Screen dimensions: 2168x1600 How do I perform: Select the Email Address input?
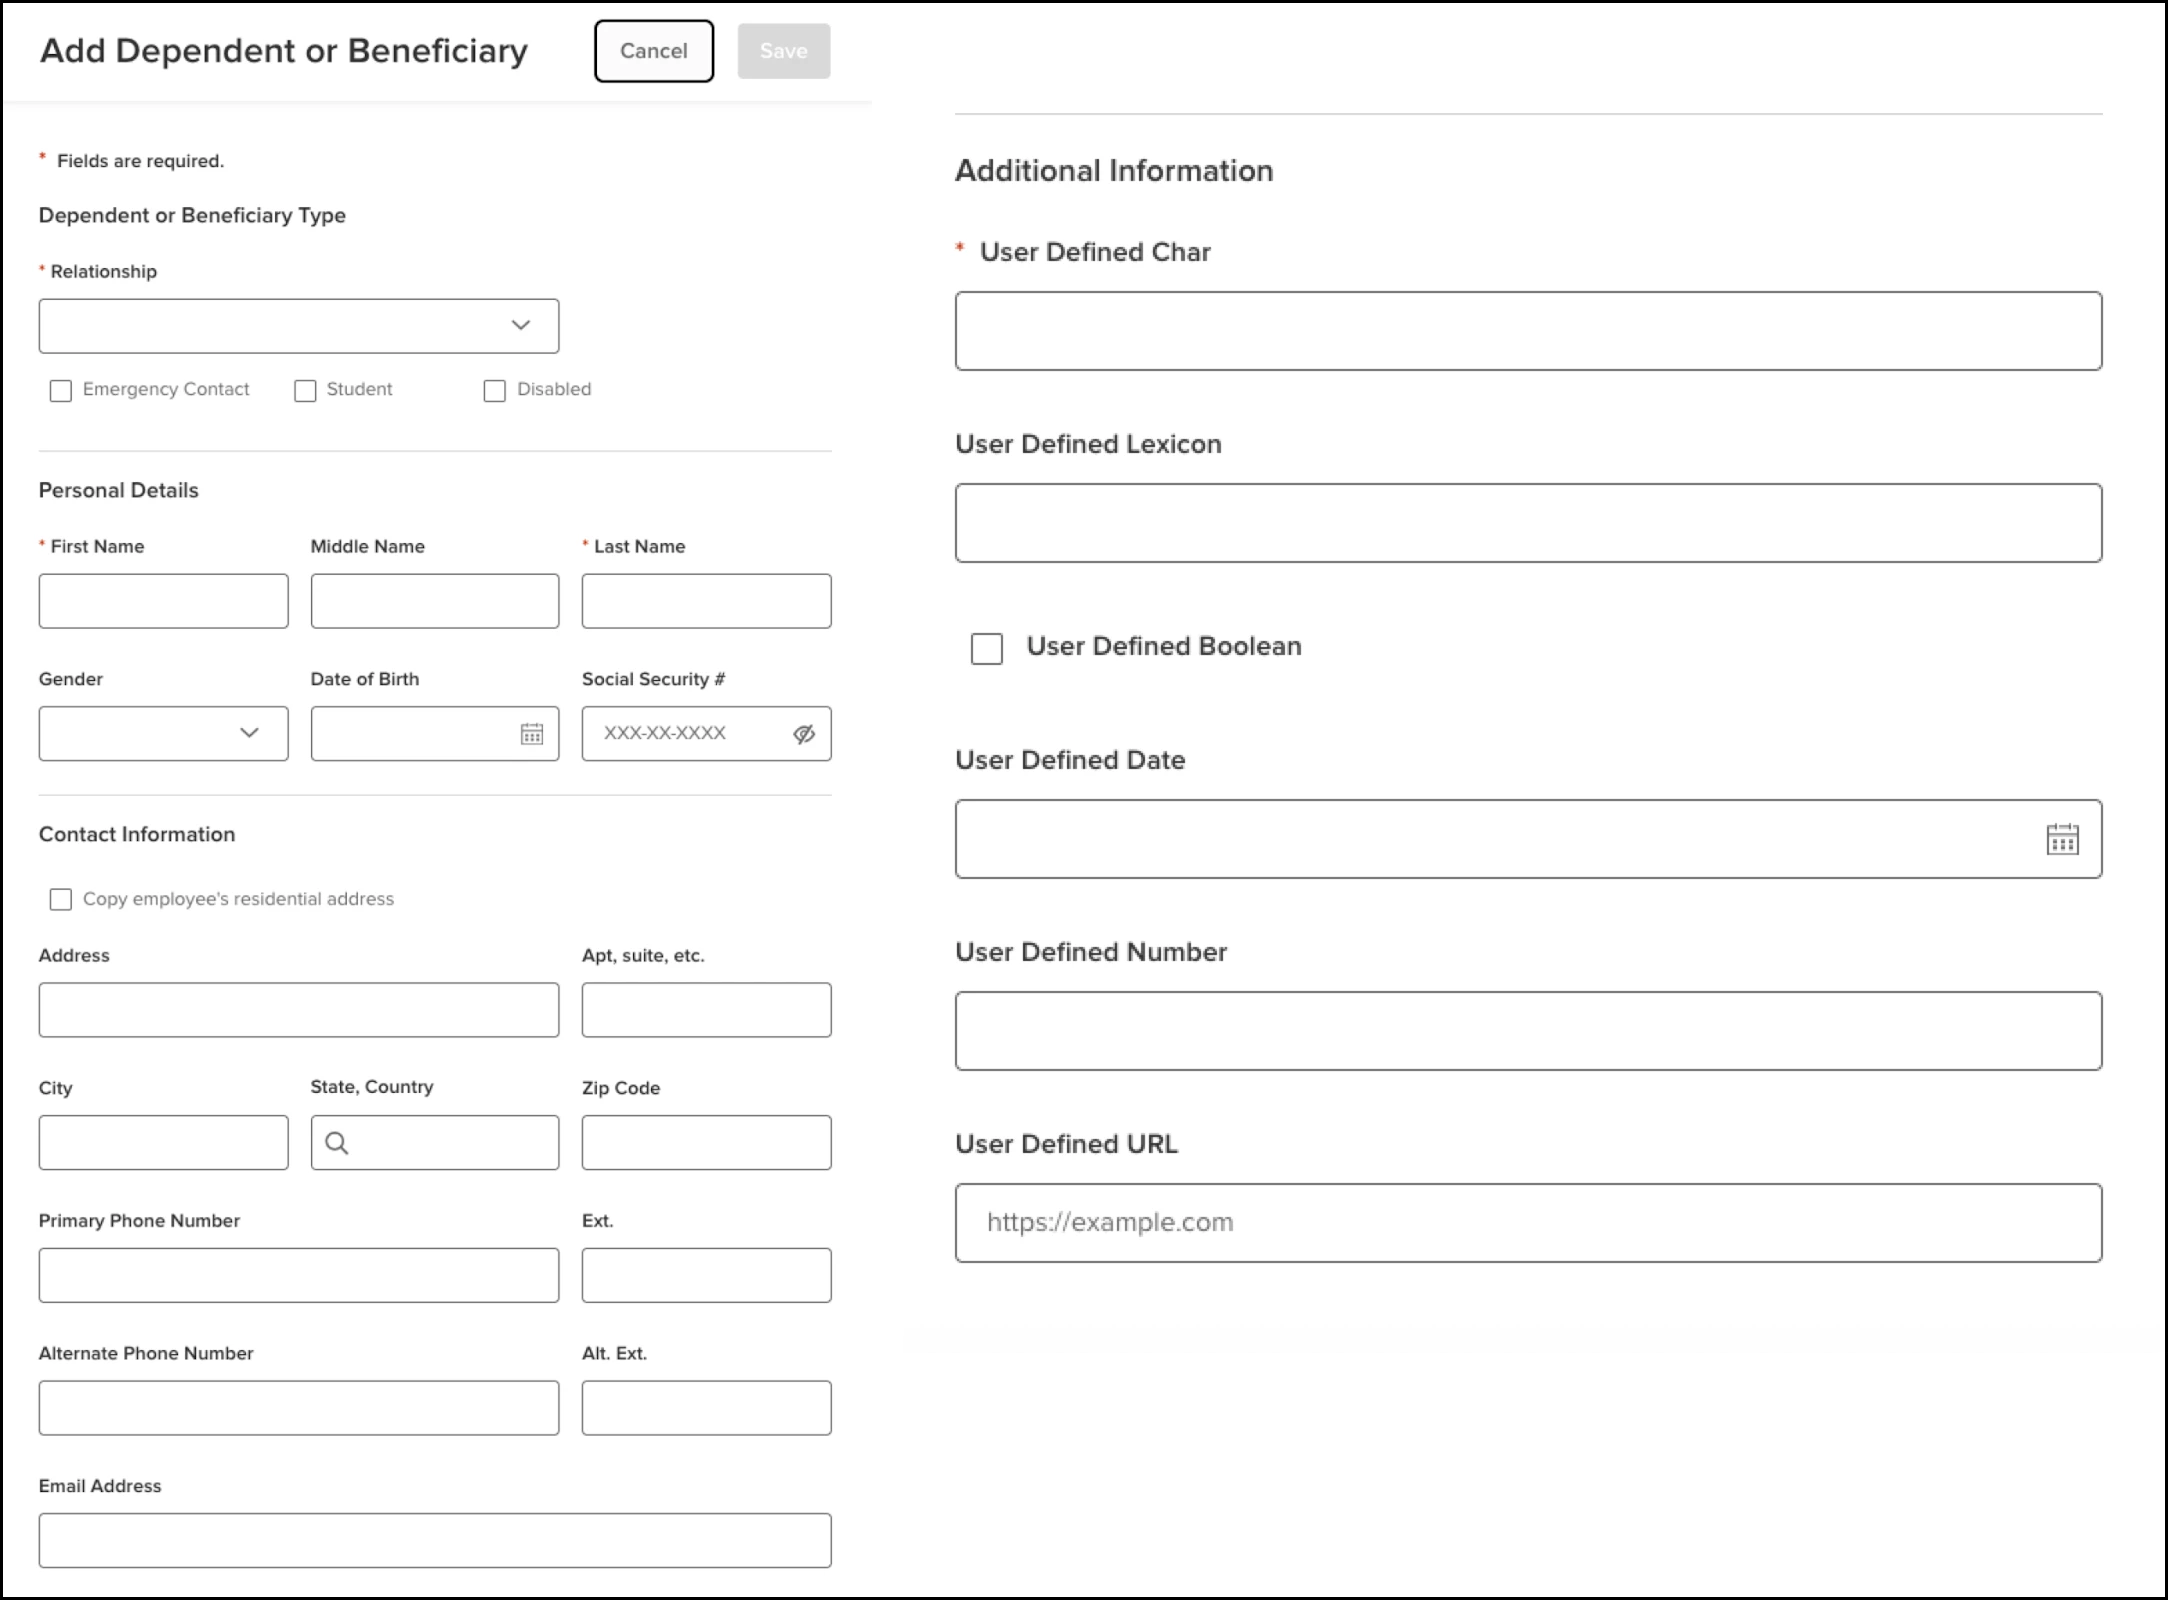pyautogui.click(x=434, y=1540)
